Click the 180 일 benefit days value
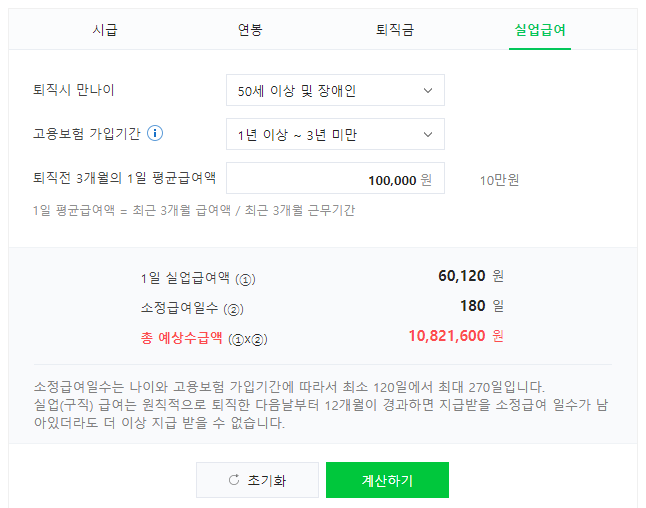Viewport: 646px width, 508px height. (x=482, y=306)
